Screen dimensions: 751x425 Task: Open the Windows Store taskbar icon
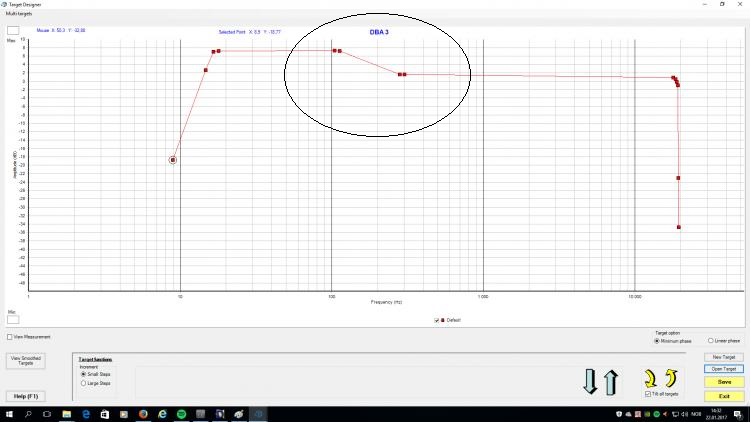point(105,414)
